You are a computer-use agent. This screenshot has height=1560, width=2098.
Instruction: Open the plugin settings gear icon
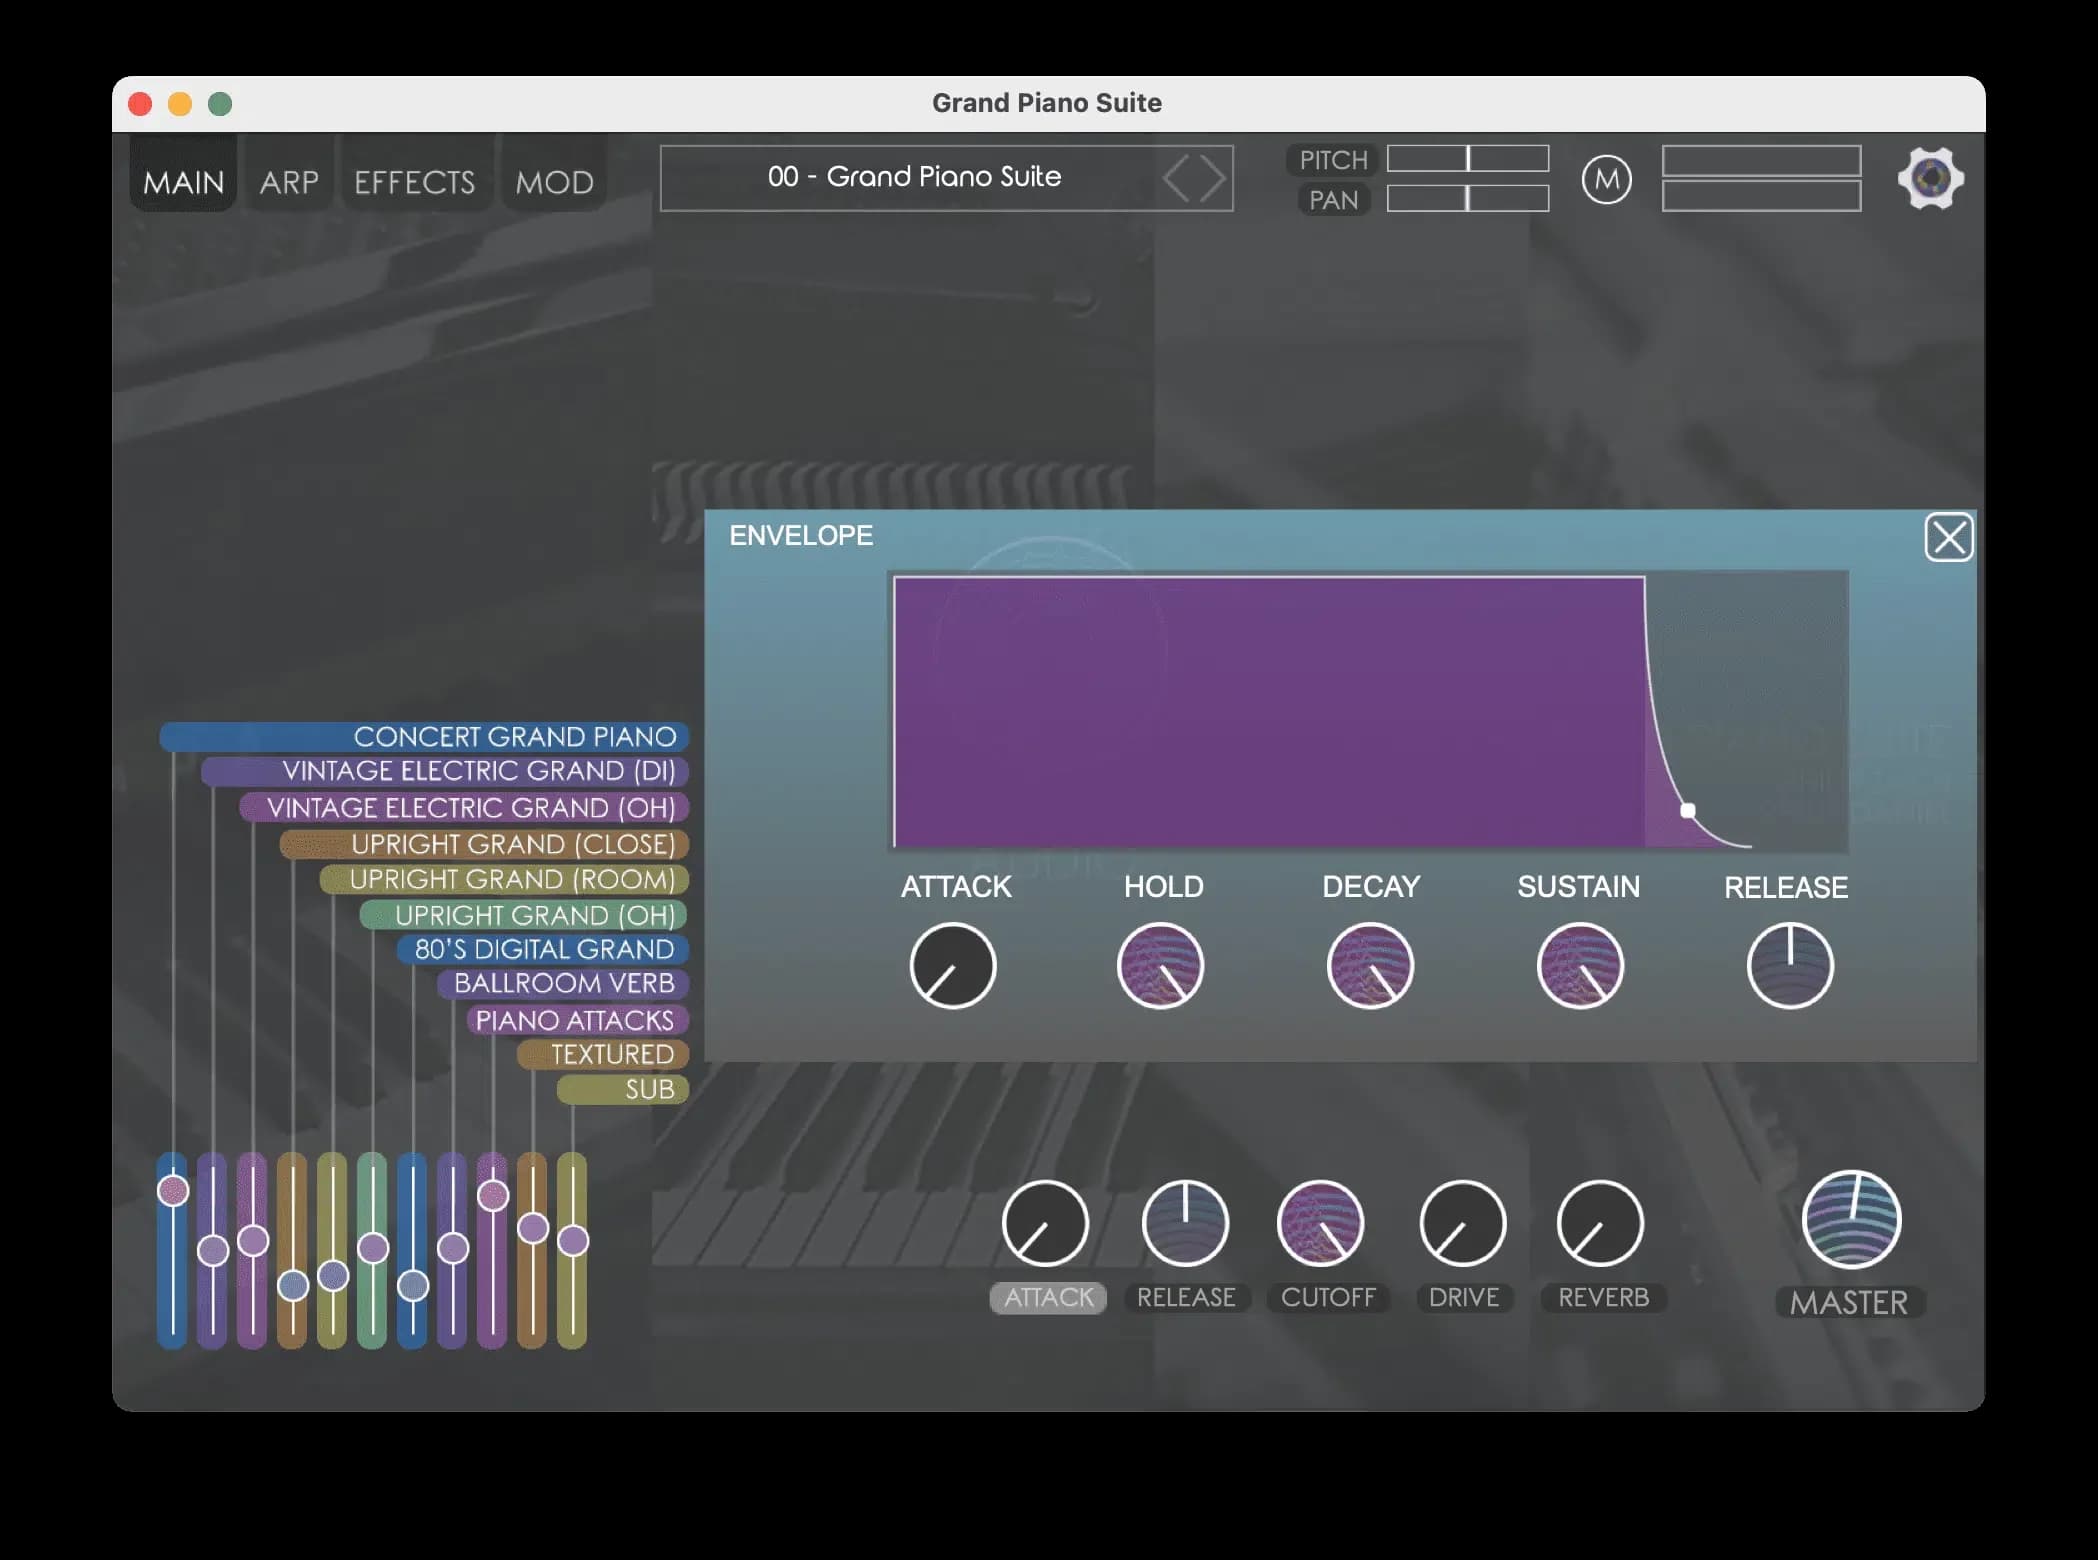point(1931,178)
